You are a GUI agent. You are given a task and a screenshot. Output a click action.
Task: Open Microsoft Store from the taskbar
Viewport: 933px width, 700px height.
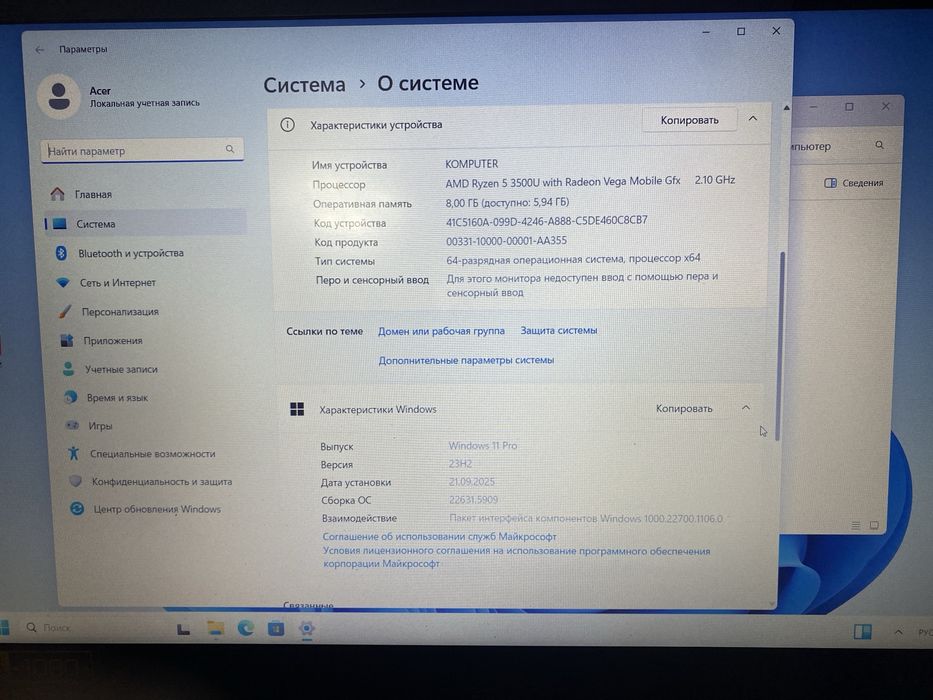click(x=276, y=628)
